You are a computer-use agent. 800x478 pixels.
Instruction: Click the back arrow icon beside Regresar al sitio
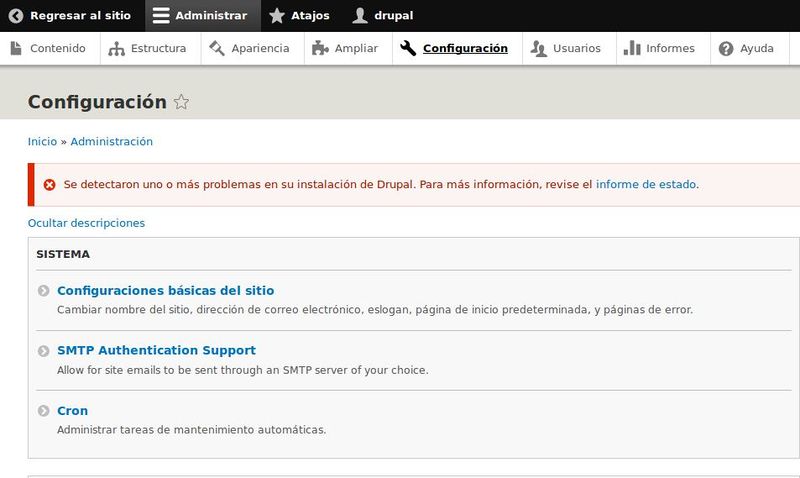16,16
